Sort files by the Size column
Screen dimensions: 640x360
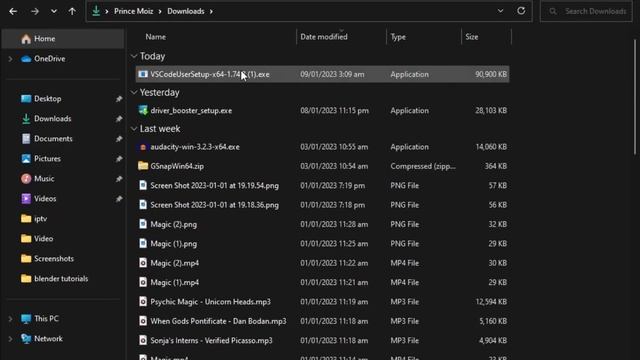coord(471,37)
